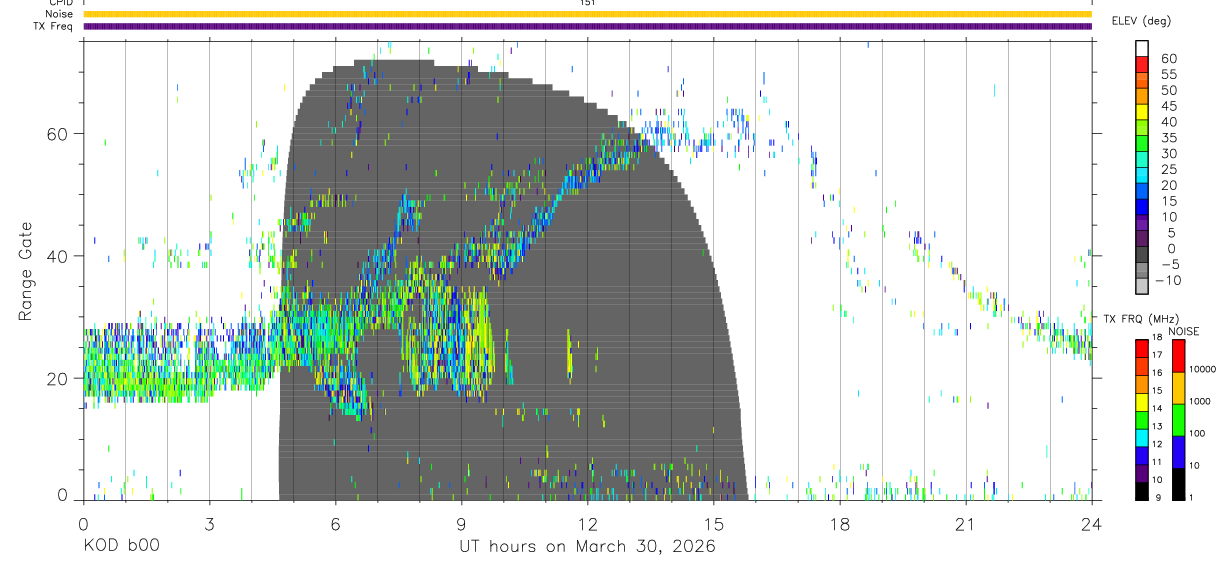Click the '17' label on TX FRQ colorbar

1155,355
